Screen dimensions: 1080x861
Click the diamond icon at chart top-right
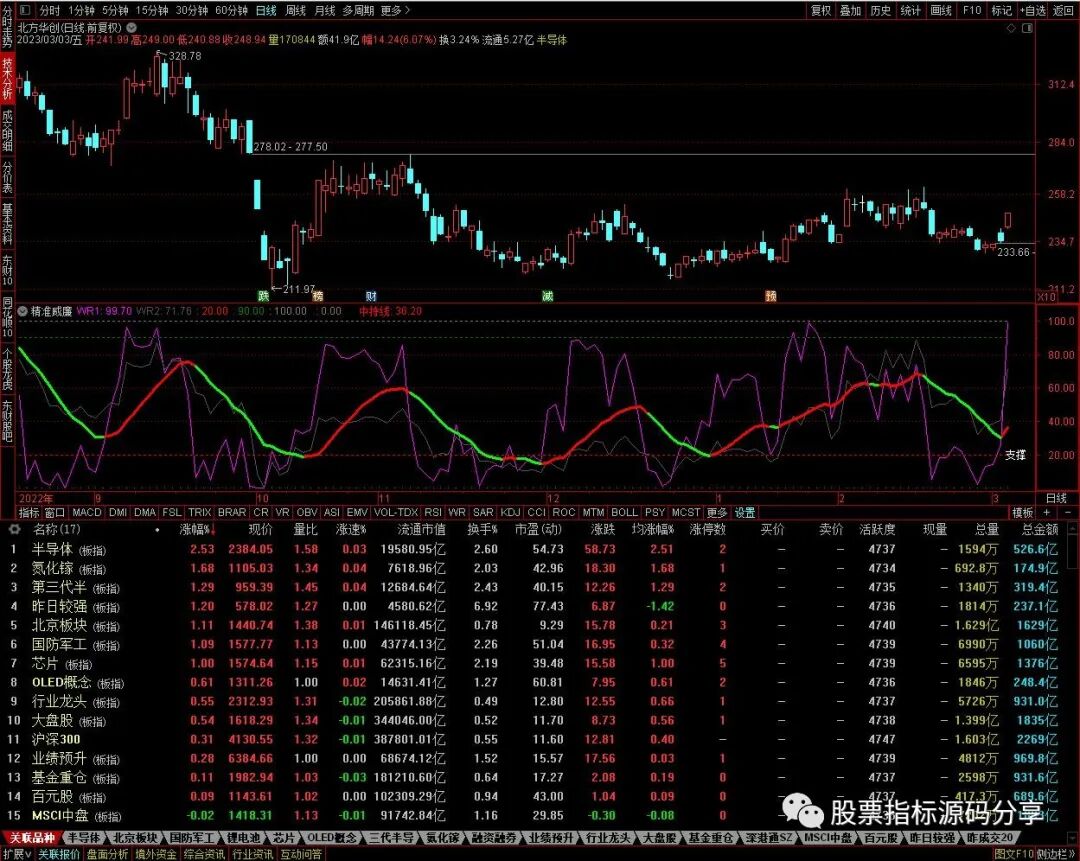click(x=1011, y=28)
